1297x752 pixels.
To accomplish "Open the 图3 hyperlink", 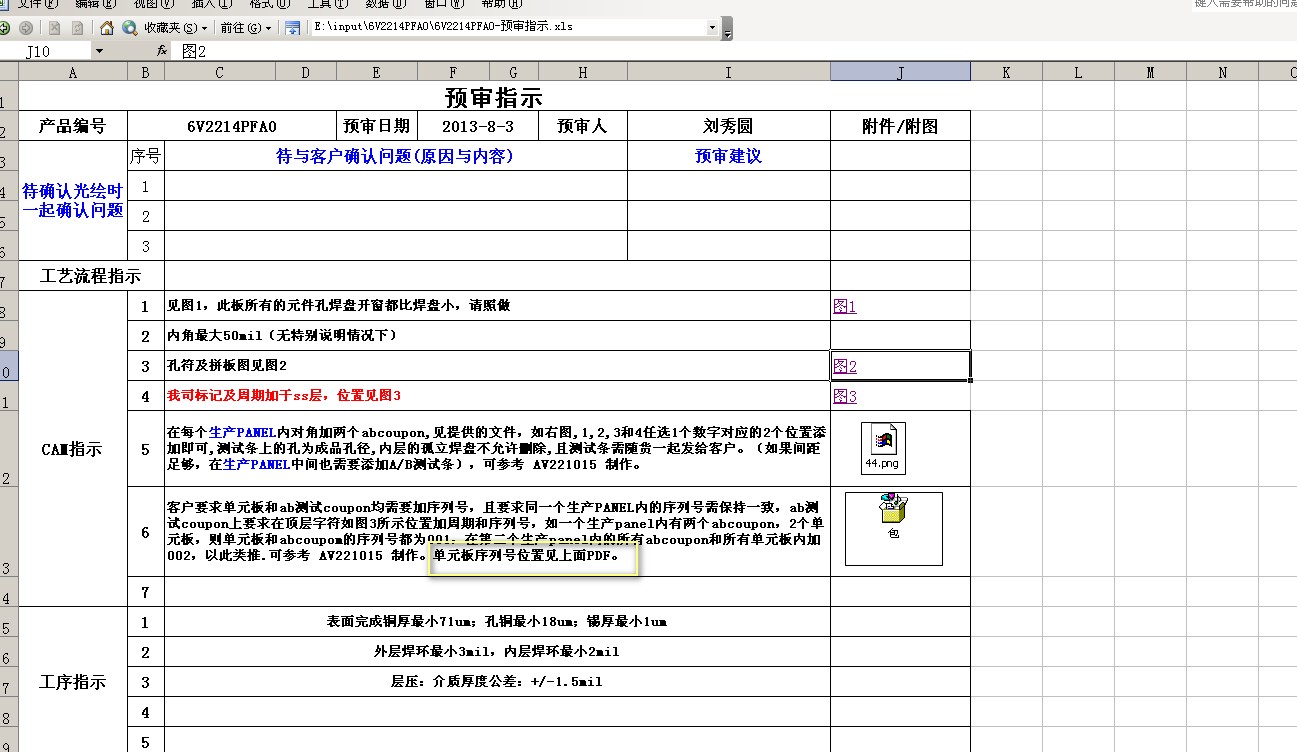I will point(845,396).
